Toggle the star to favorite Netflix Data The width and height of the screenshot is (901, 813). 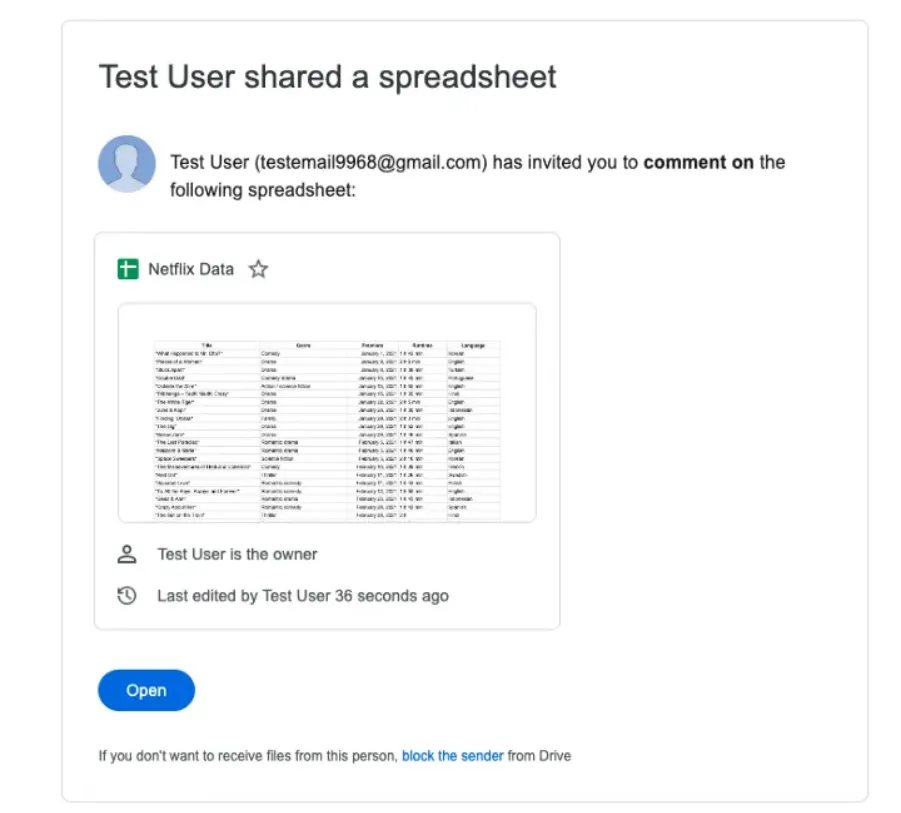point(257,269)
